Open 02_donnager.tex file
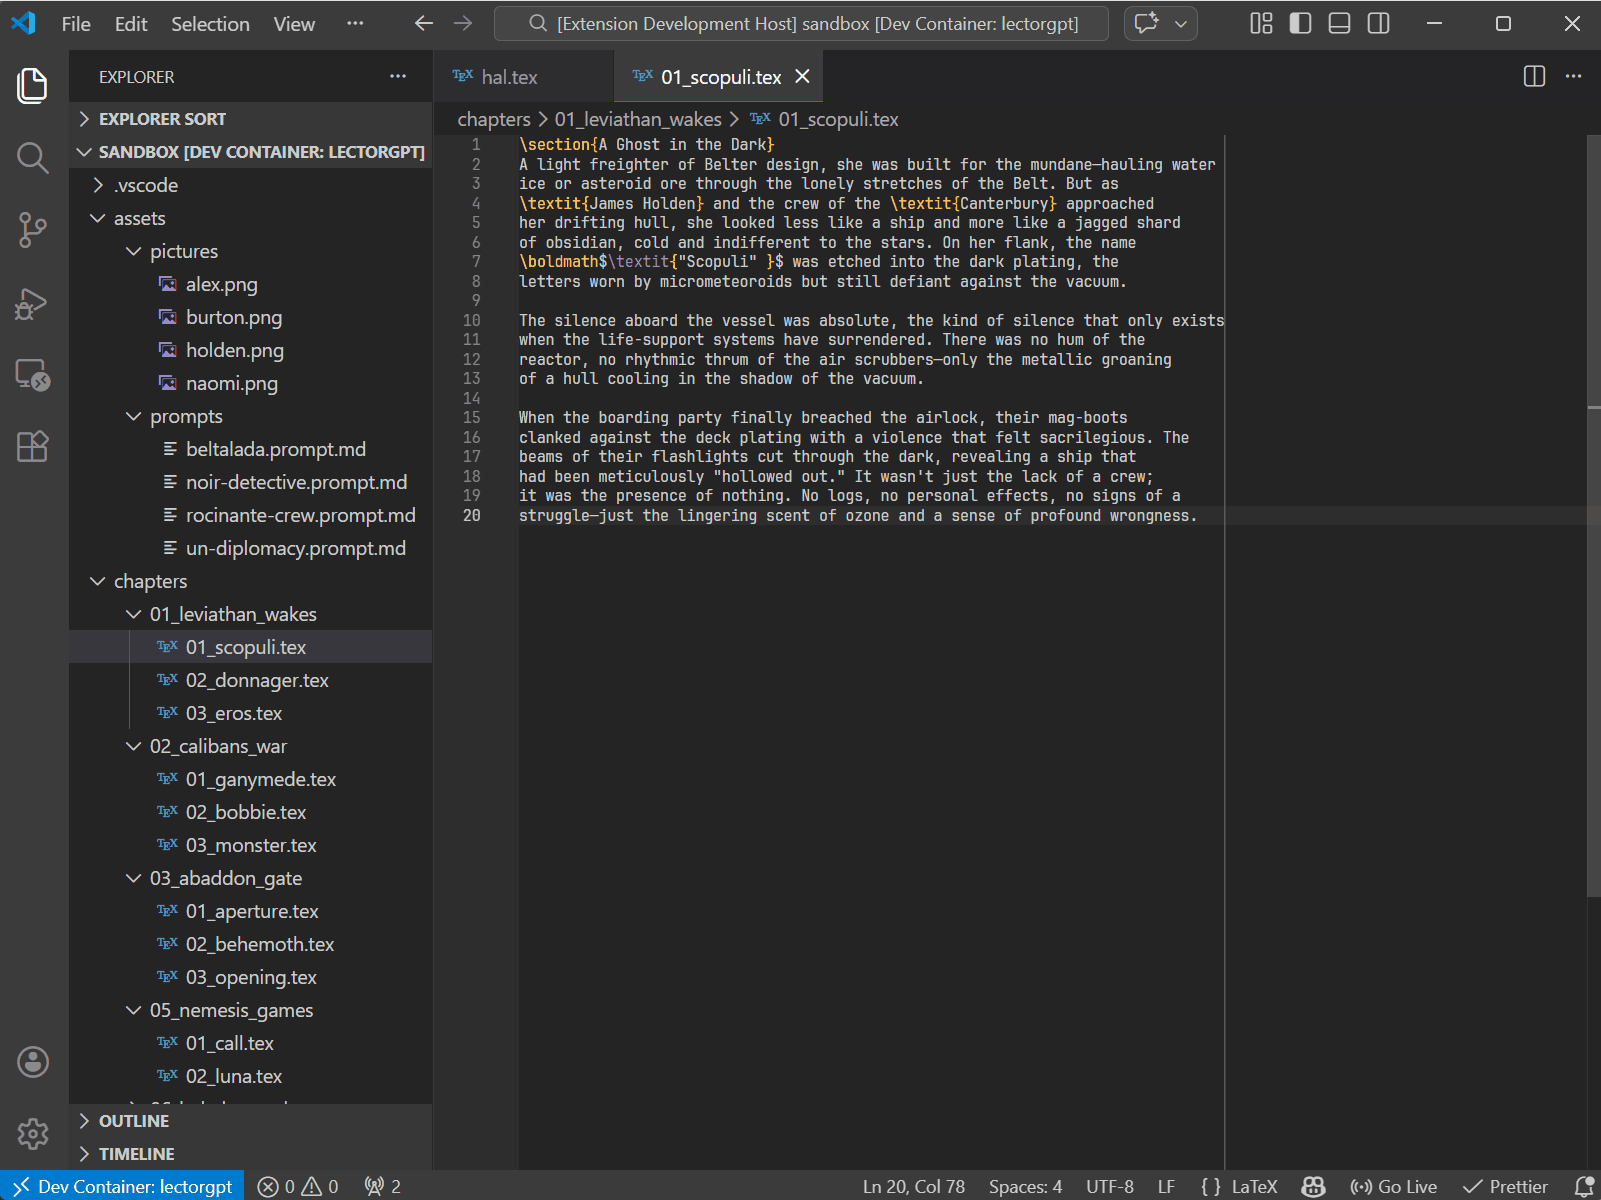 (x=250, y=680)
